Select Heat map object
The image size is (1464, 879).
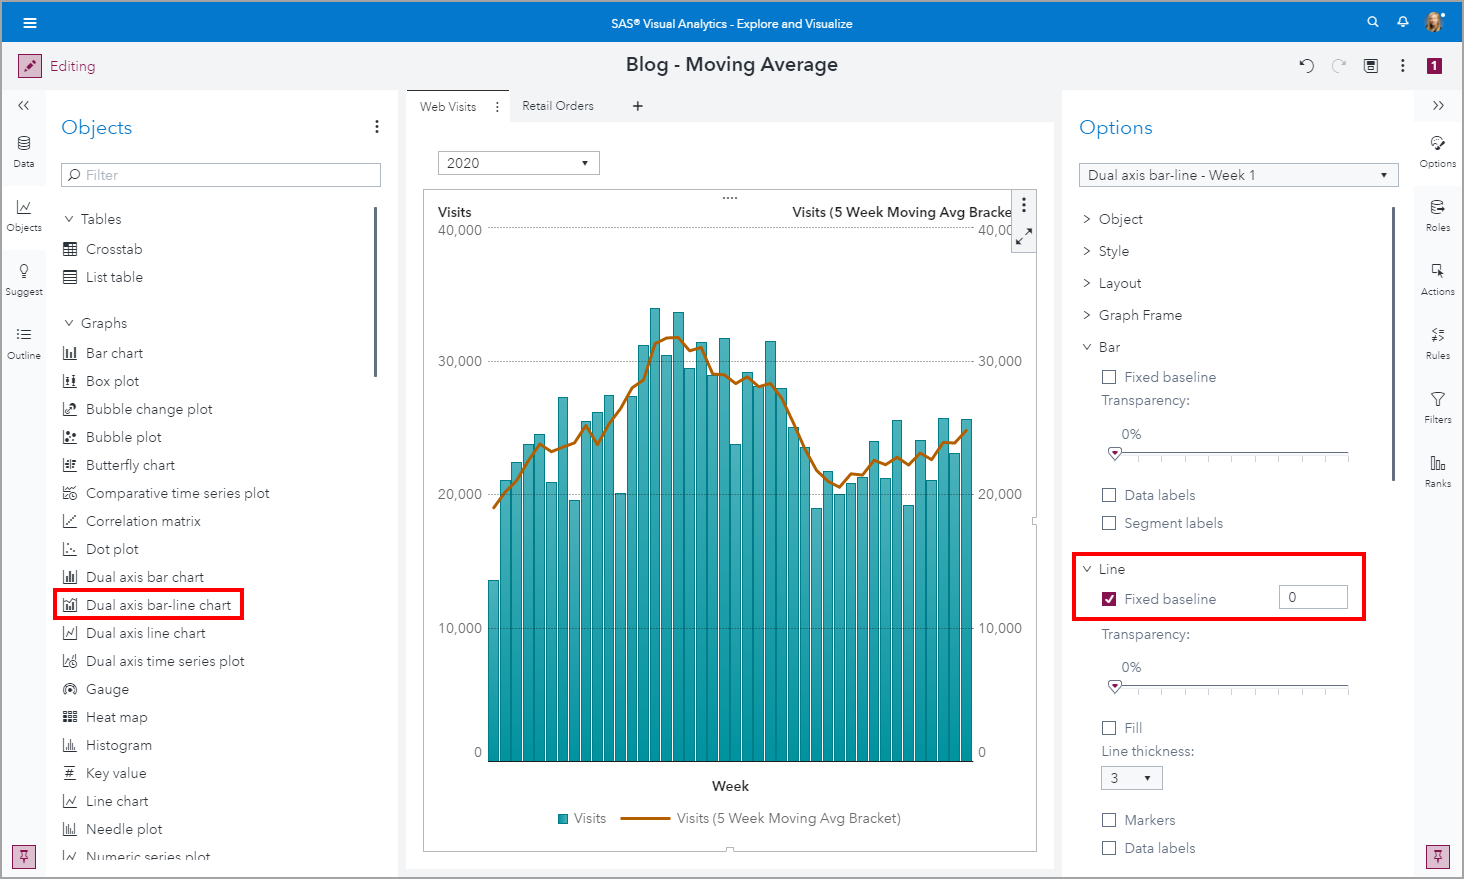pyautogui.click(x=116, y=717)
